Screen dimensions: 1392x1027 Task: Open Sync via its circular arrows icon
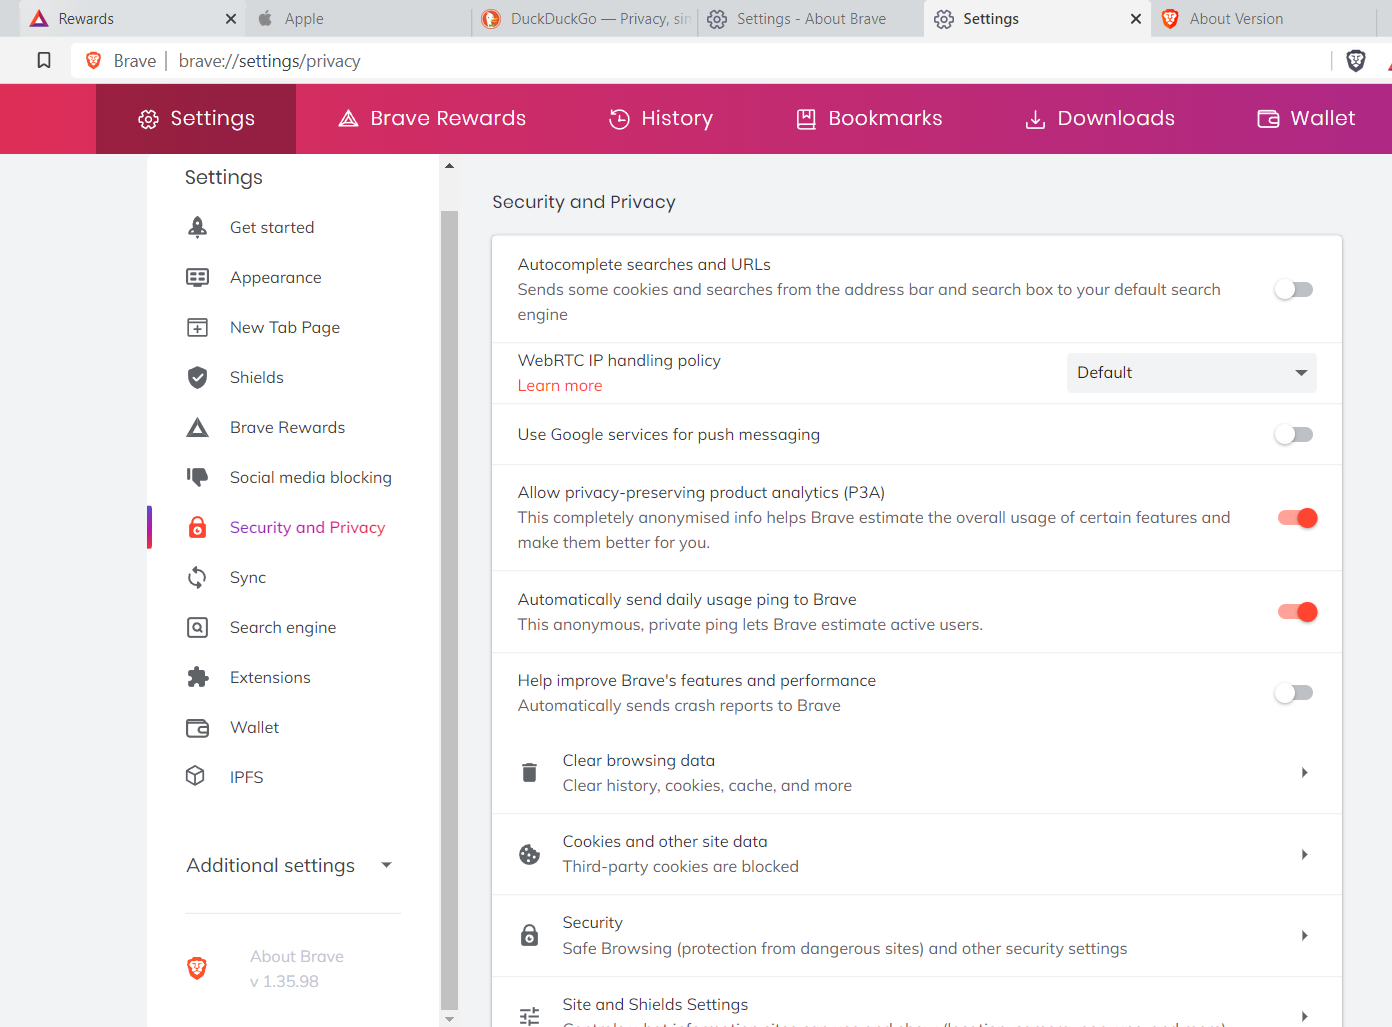pyautogui.click(x=197, y=577)
